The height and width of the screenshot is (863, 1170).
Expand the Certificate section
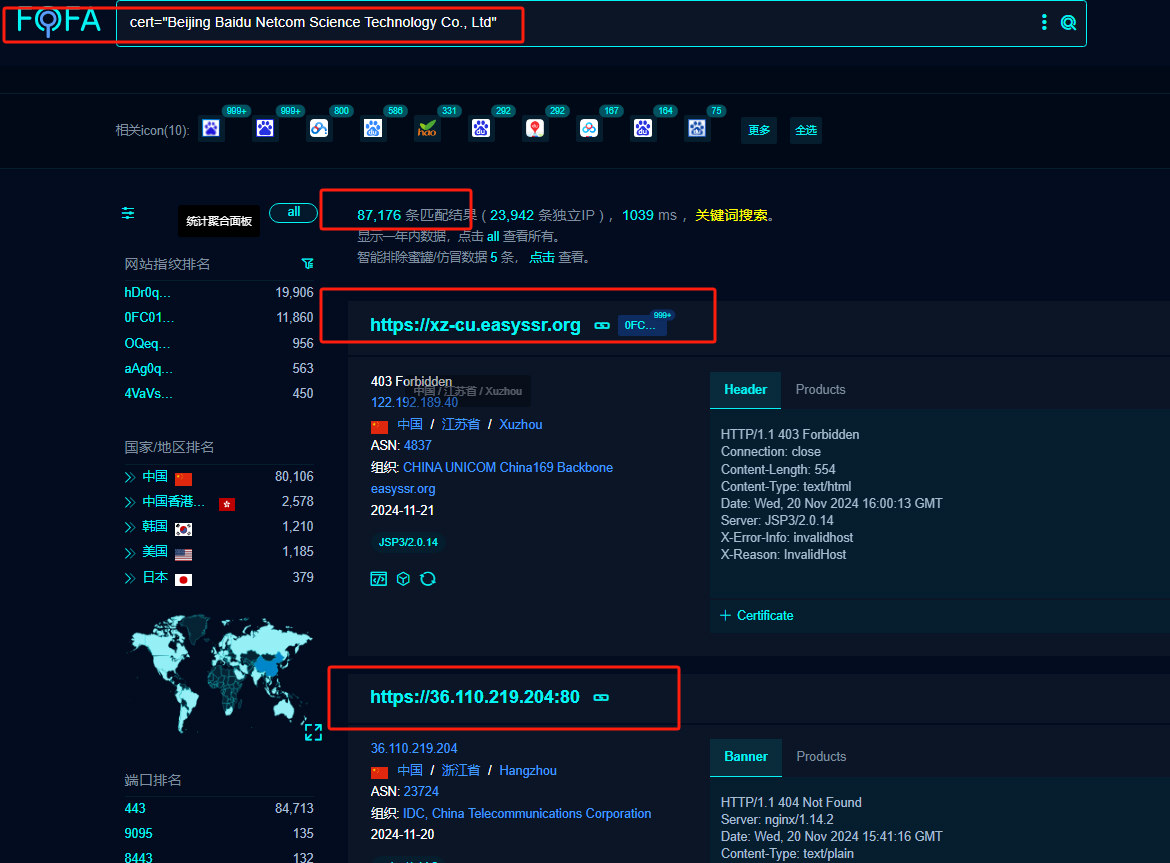pos(757,615)
